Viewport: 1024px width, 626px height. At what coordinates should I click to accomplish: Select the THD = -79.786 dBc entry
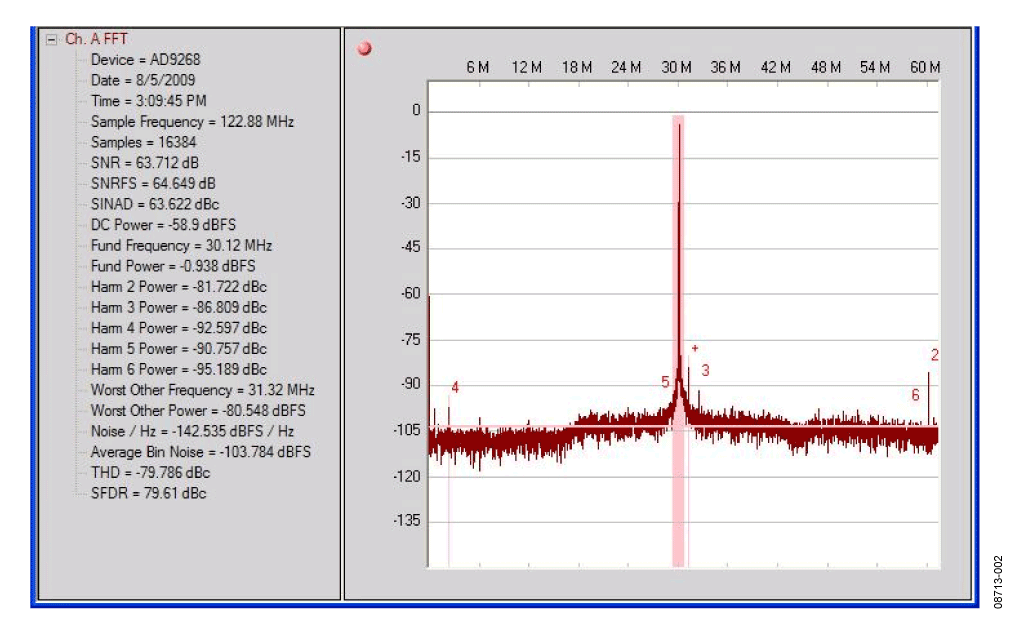pyautogui.click(x=150, y=472)
